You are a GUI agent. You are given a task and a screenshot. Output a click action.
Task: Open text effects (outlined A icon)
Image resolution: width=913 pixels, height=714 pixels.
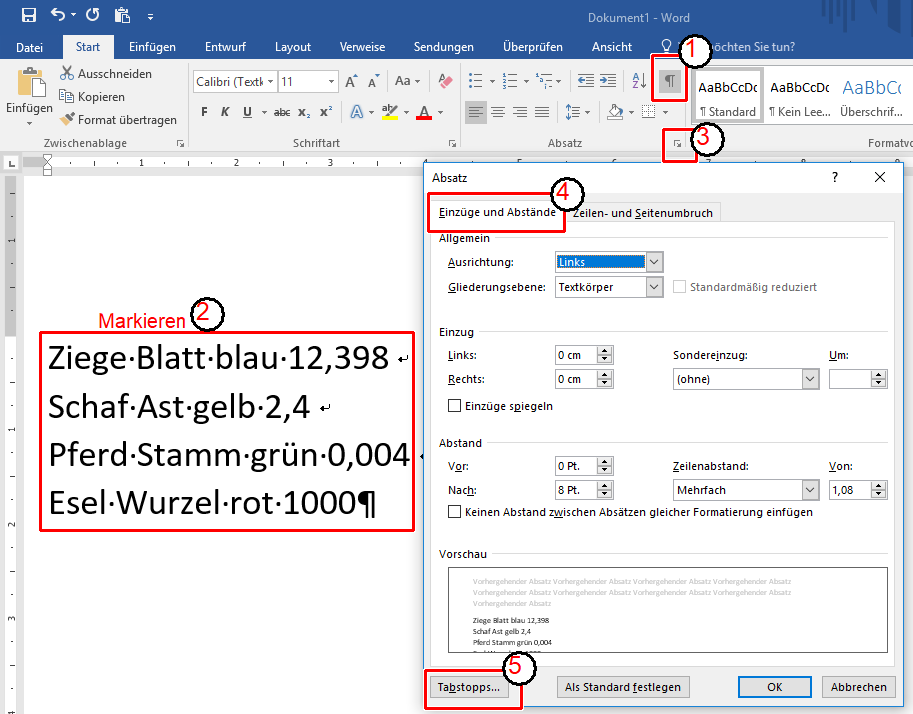(x=356, y=112)
